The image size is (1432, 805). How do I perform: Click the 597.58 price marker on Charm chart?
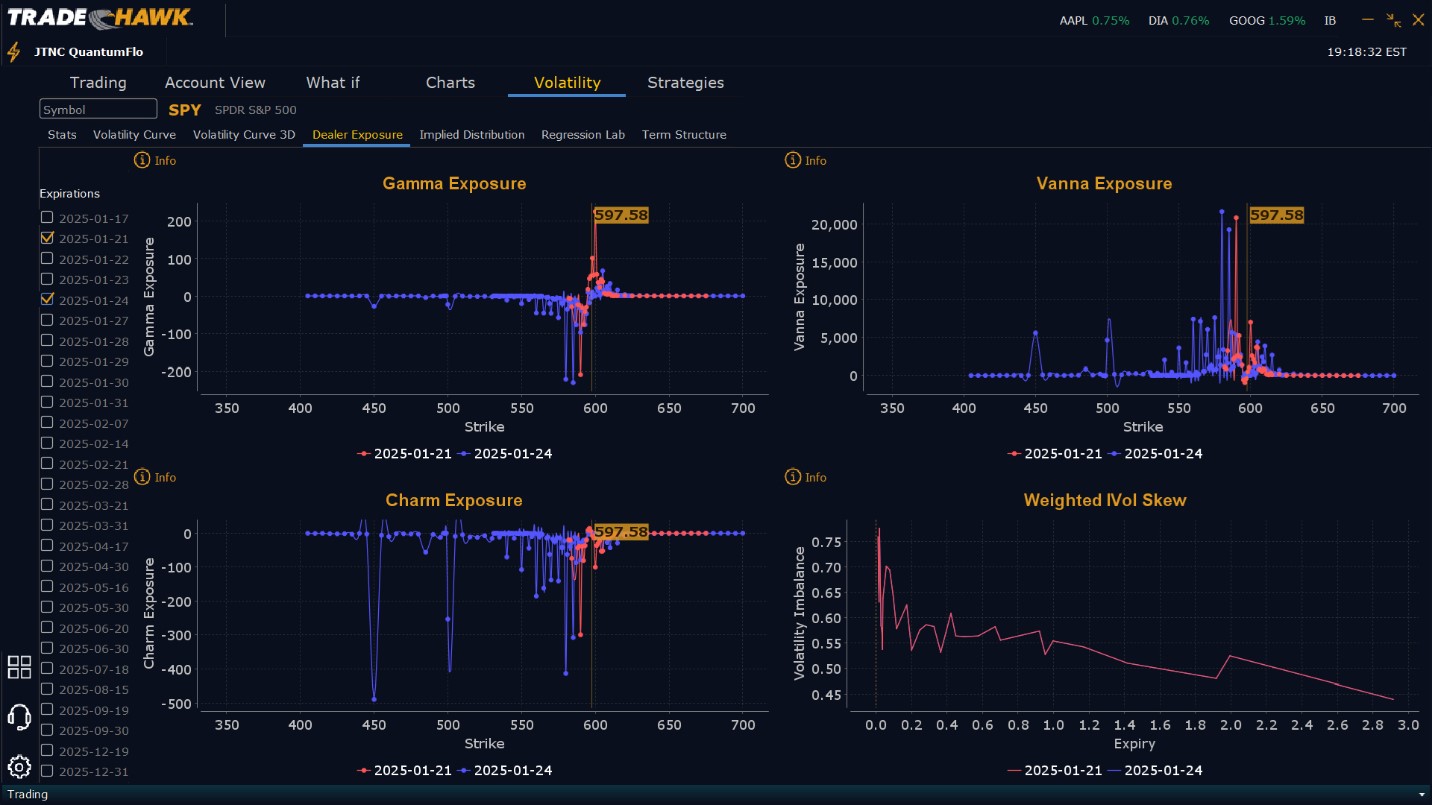pos(621,532)
